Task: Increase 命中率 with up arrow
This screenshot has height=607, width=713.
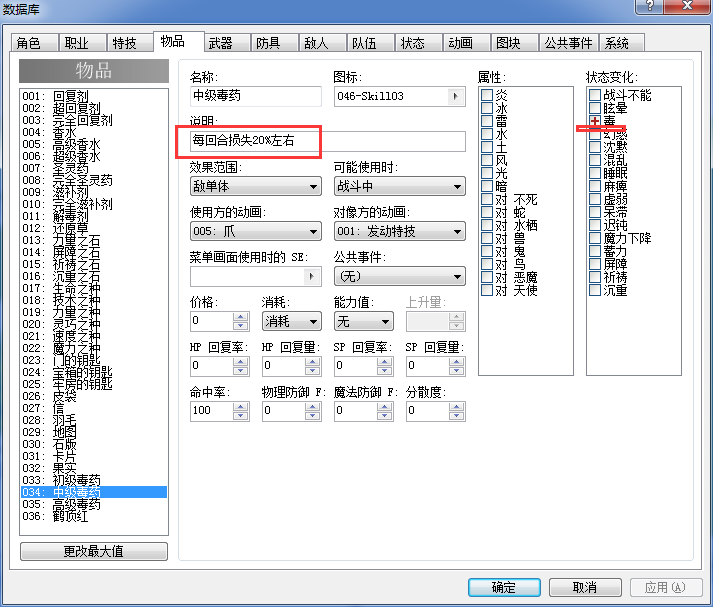Action: (241, 407)
